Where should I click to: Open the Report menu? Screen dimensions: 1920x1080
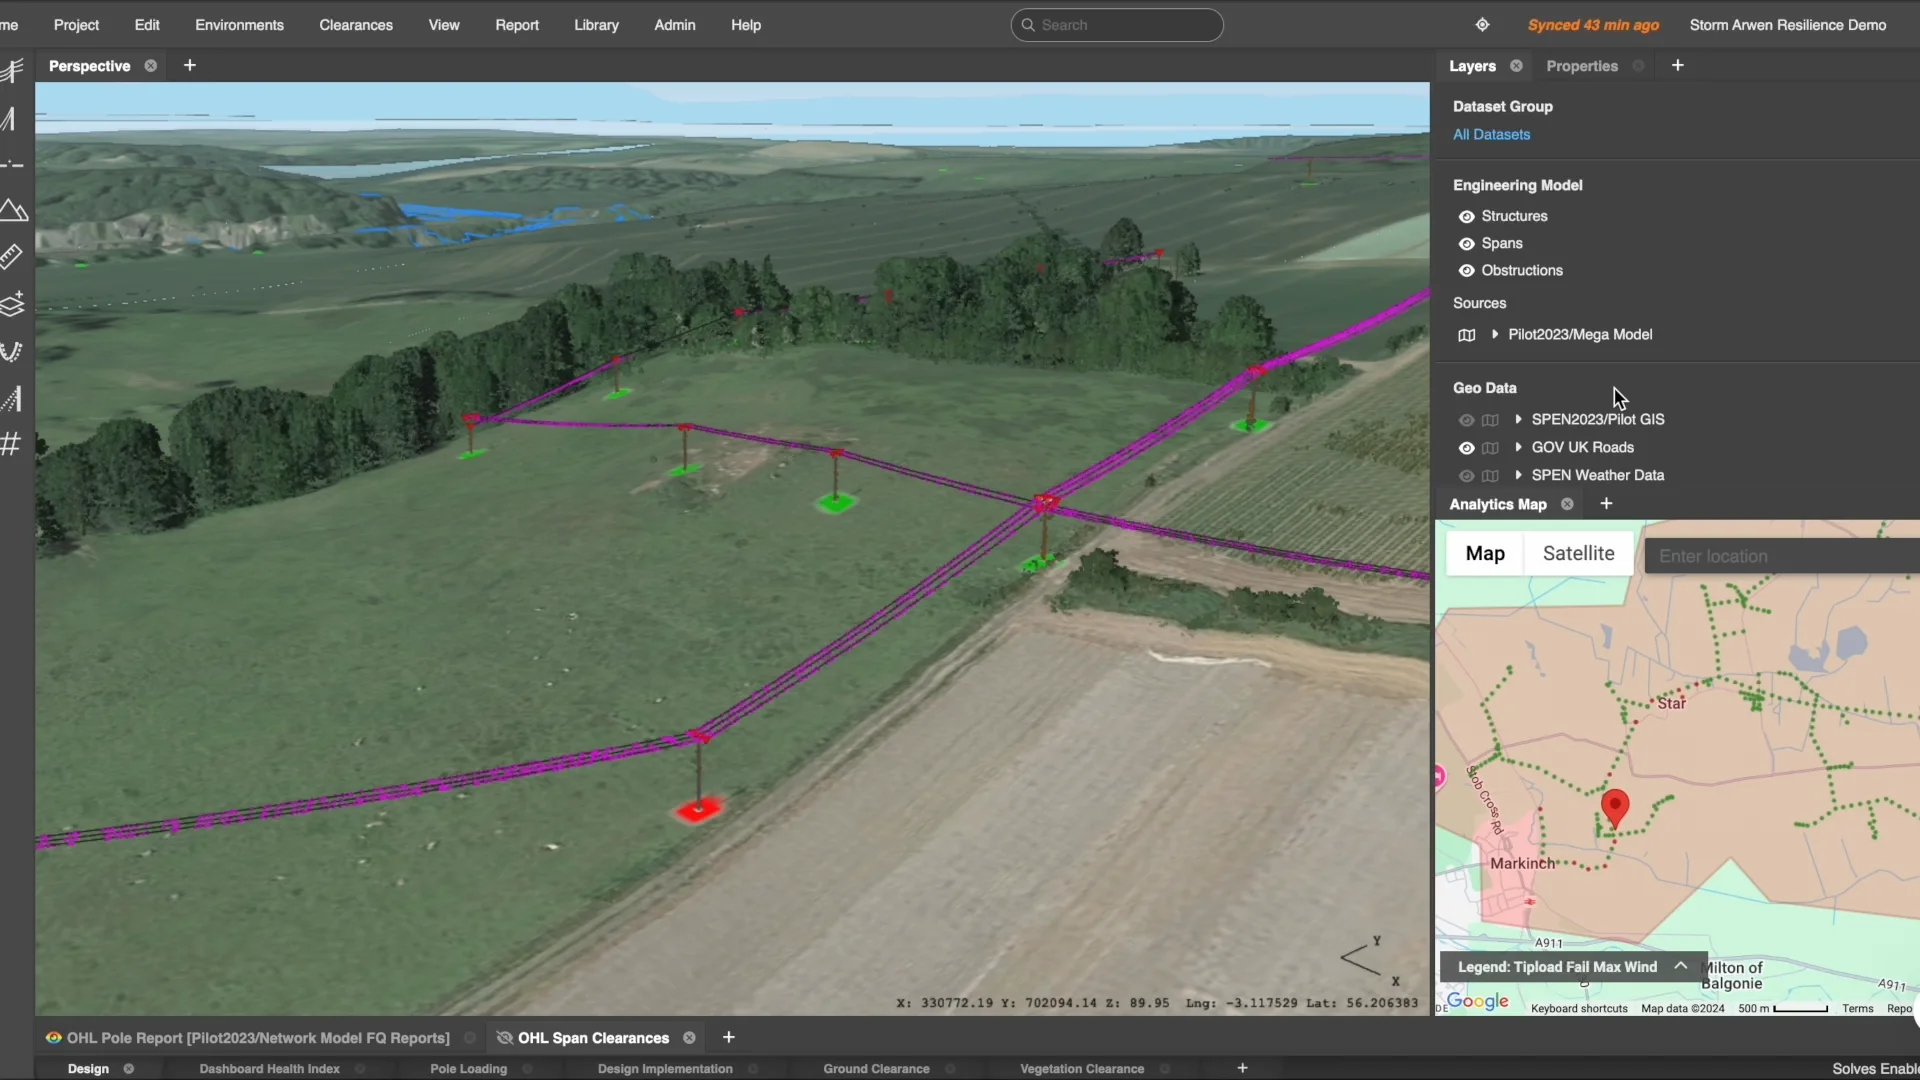tap(517, 25)
